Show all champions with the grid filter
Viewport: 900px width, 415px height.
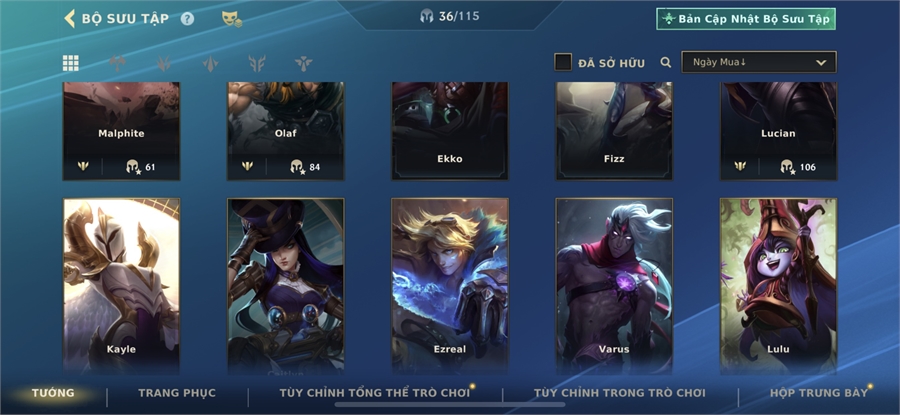(71, 63)
